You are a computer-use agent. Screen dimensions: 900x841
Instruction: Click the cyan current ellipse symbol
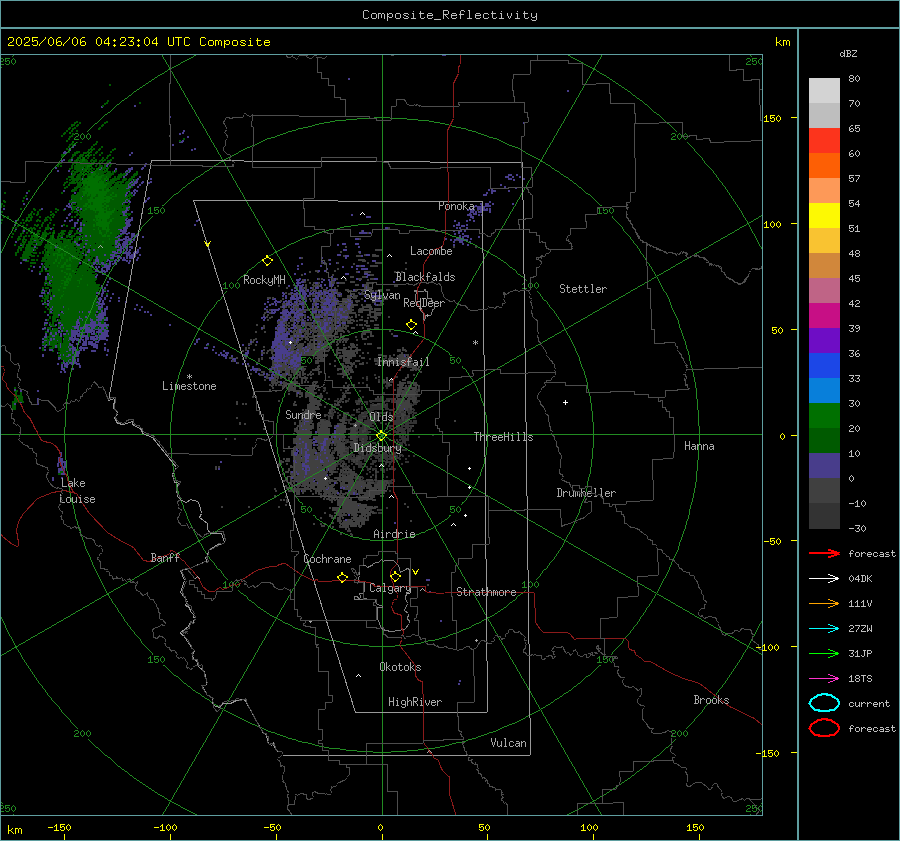click(824, 703)
